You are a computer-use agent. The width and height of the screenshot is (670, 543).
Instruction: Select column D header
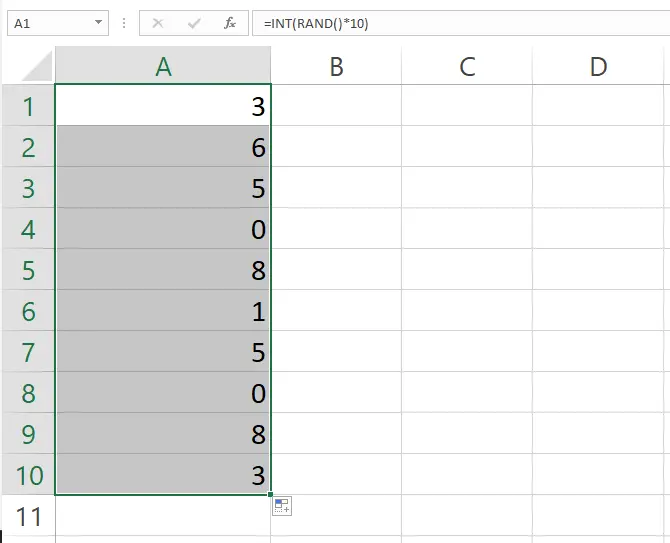point(598,66)
